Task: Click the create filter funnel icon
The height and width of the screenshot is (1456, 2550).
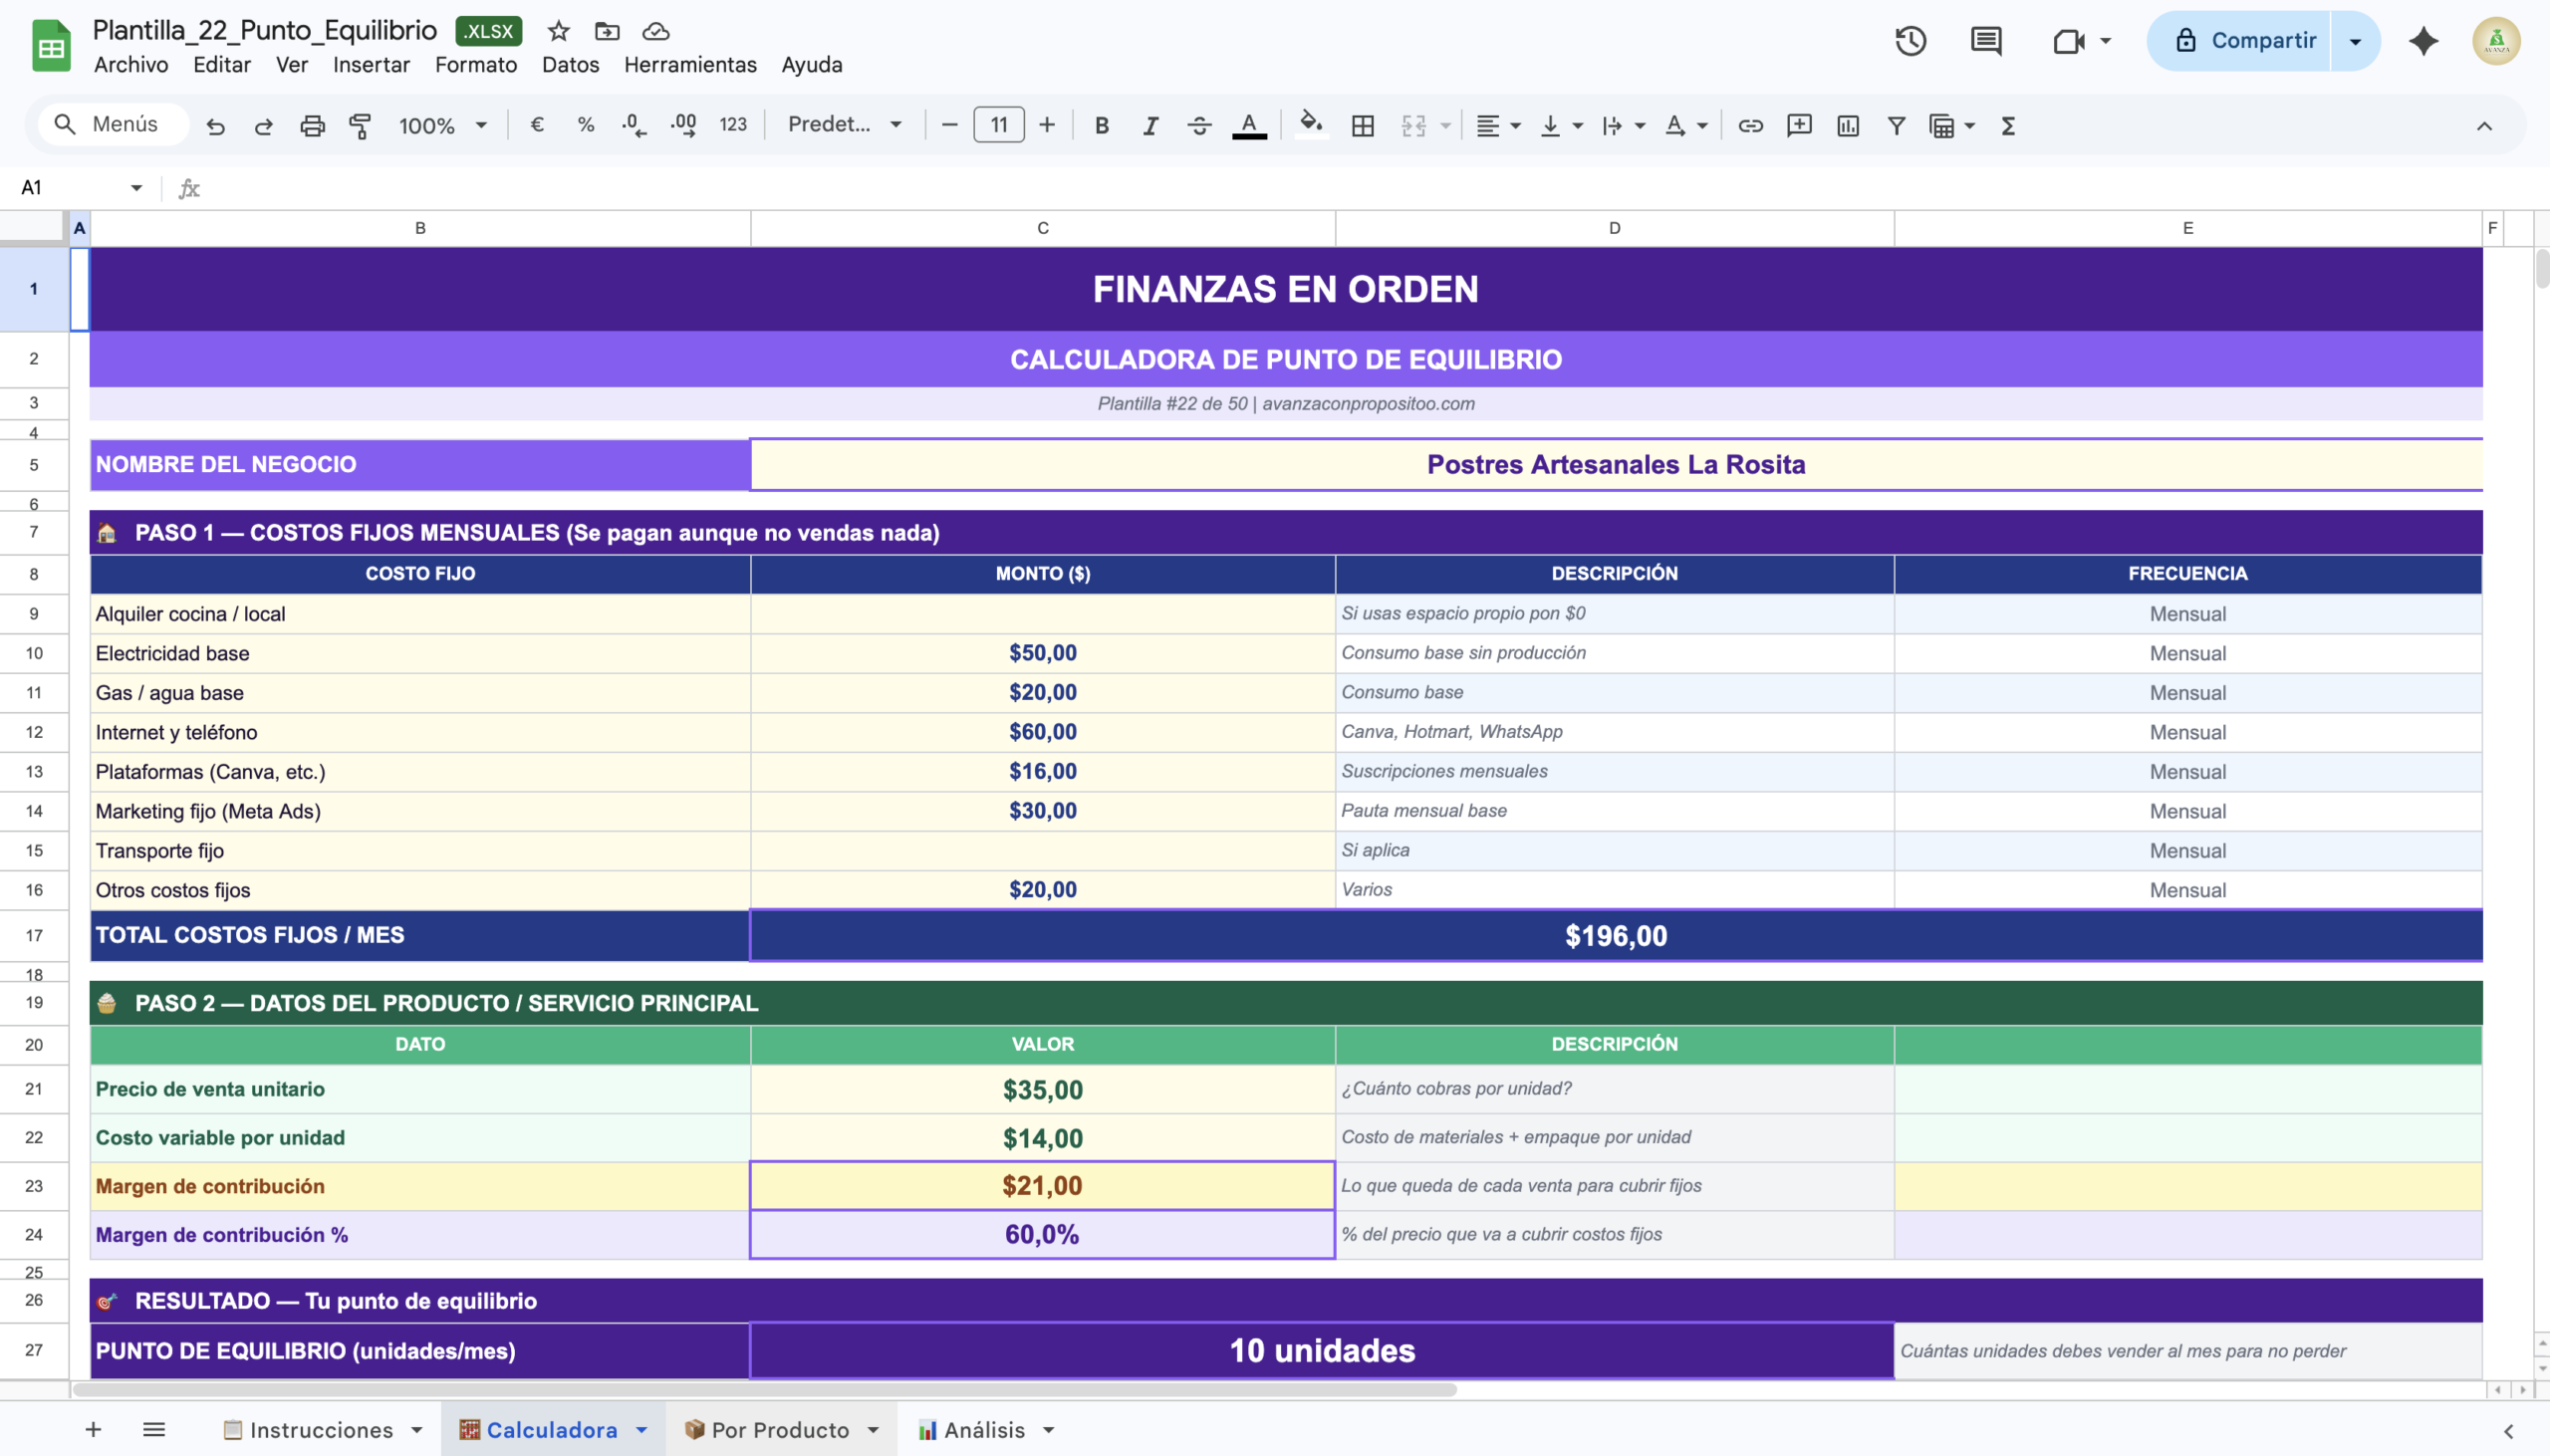Action: 1895,126
